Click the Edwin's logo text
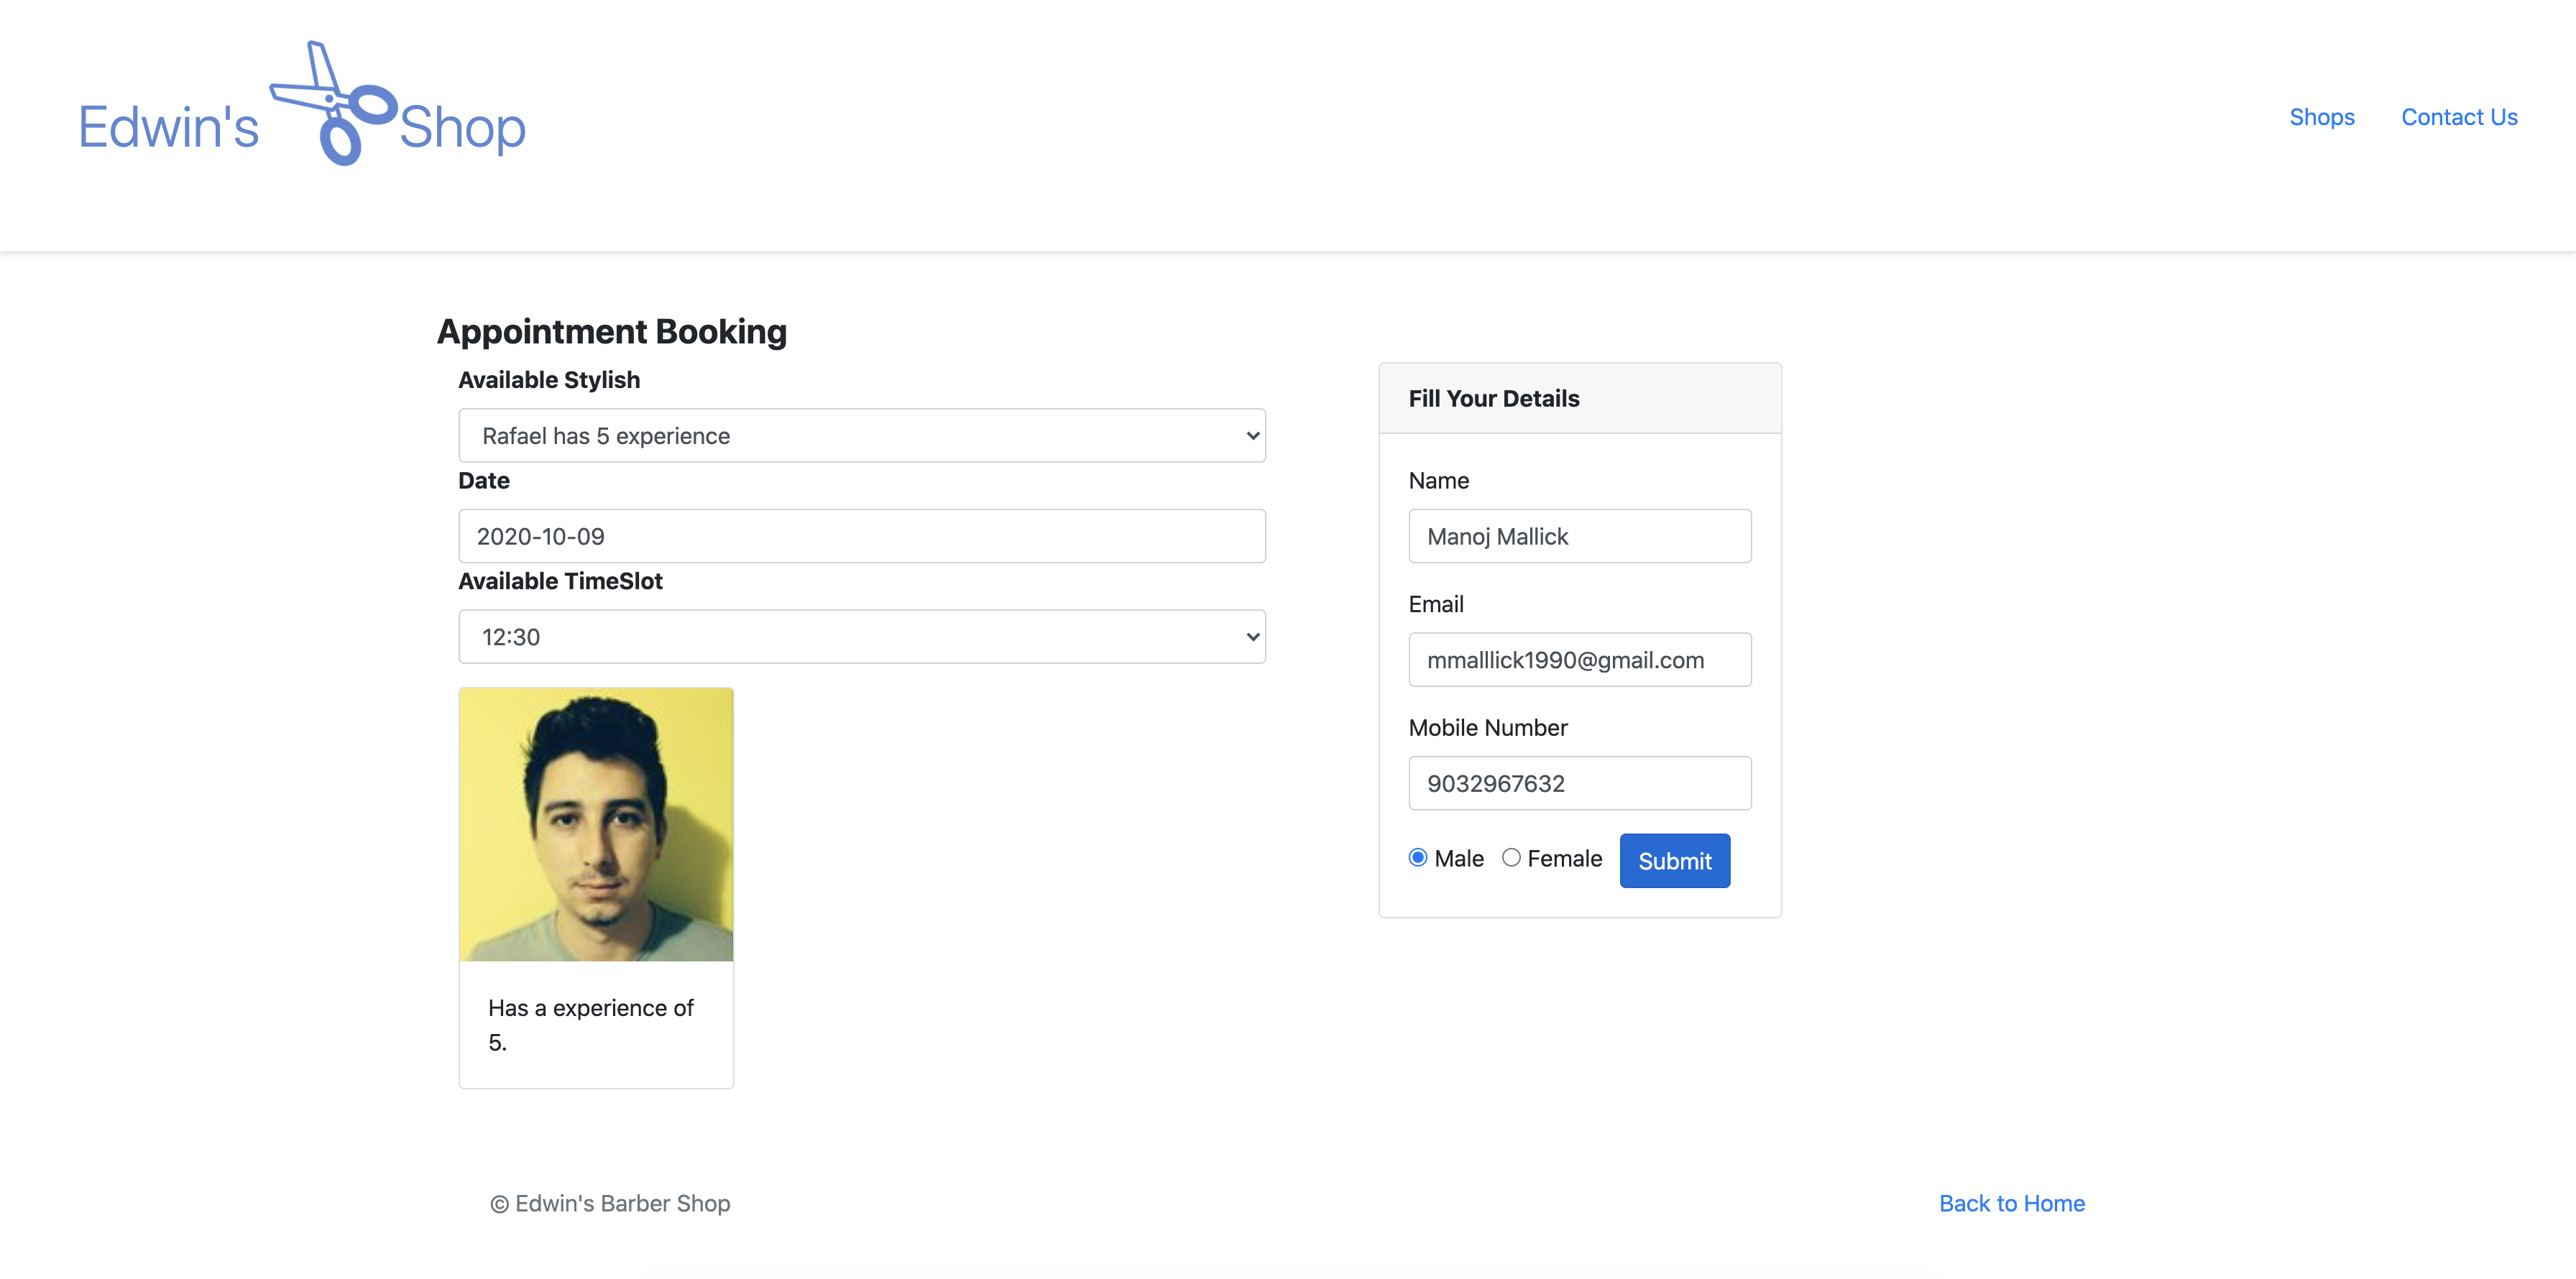Viewport: 2576px width, 1279px height. (x=168, y=128)
